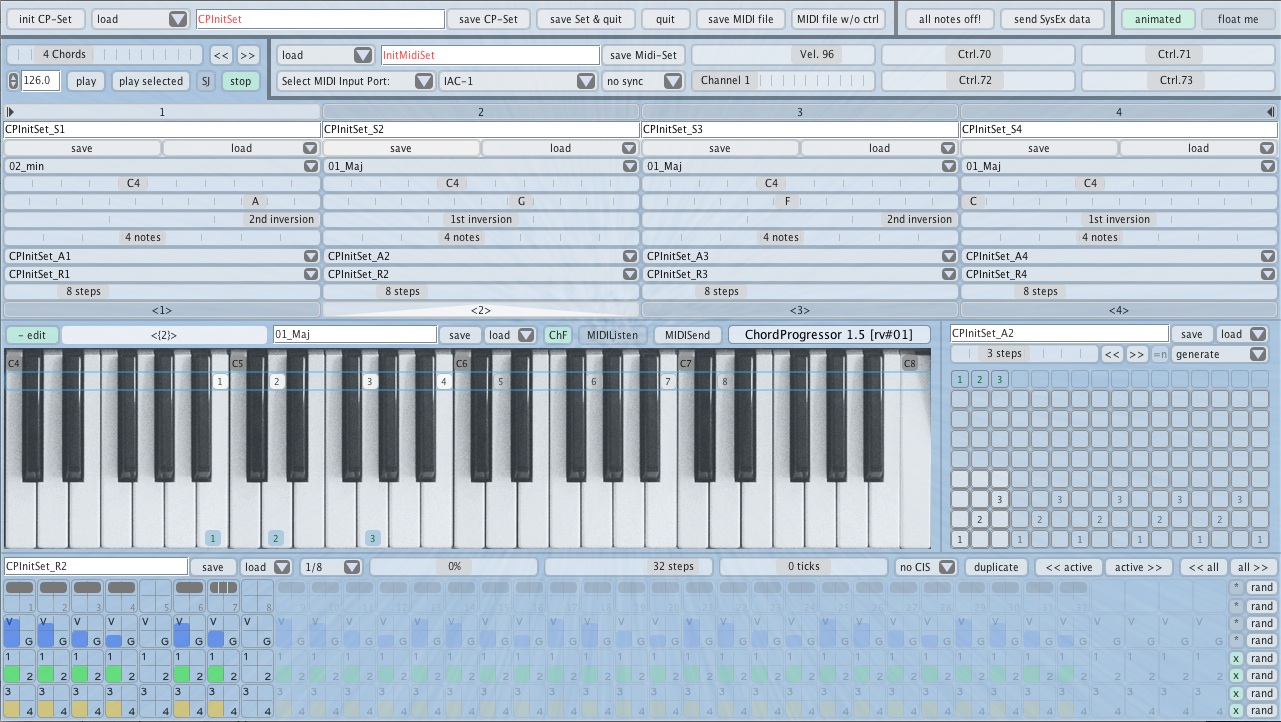This screenshot has height=722, width=1281.
Task: Click the duplicate button
Action: click(x=996, y=566)
